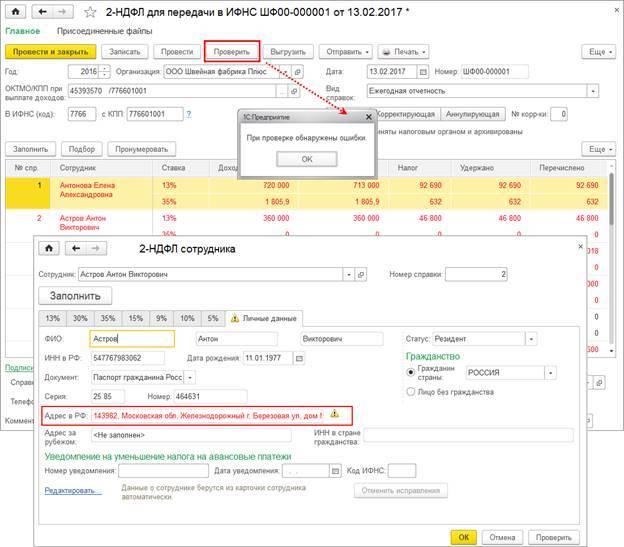
Task: Click warning icon in Адрес в РФ field
Action: [335, 413]
